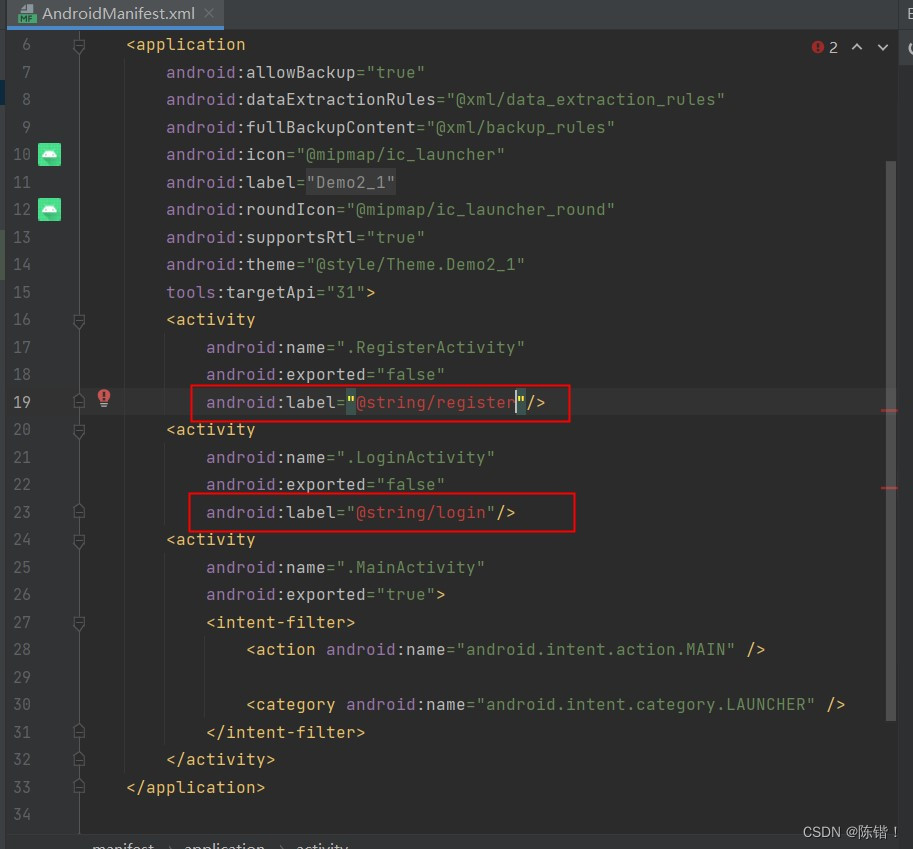Click the </application> closing tag
The image size is (913, 849).
[x=196, y=788]
